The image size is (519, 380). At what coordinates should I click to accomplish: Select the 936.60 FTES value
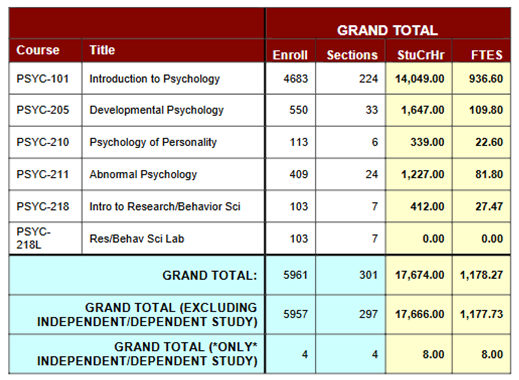486,79
